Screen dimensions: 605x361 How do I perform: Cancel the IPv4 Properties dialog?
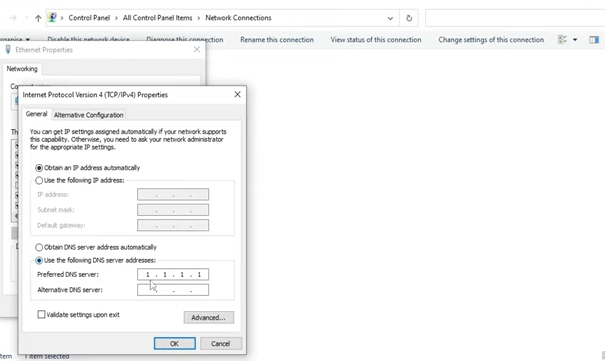click(x=220, y=343)
